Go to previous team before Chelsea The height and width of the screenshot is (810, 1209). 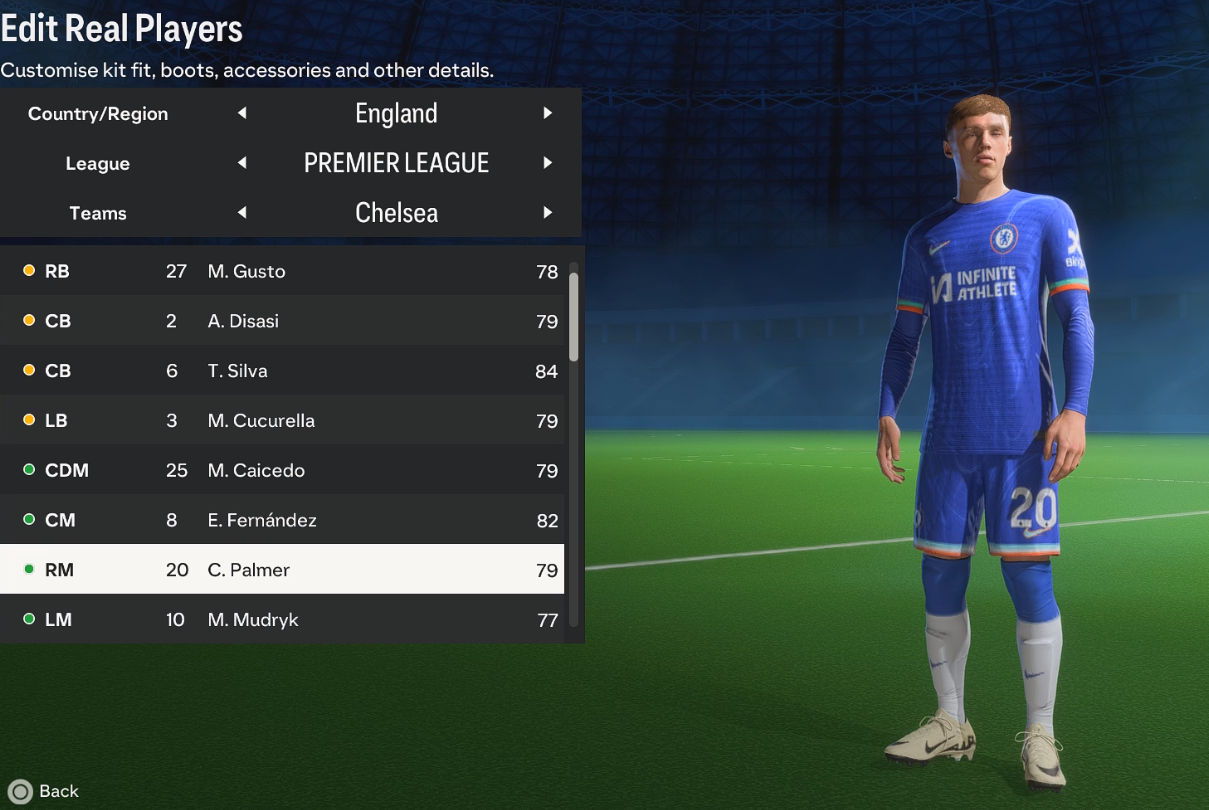click(242, 212)
